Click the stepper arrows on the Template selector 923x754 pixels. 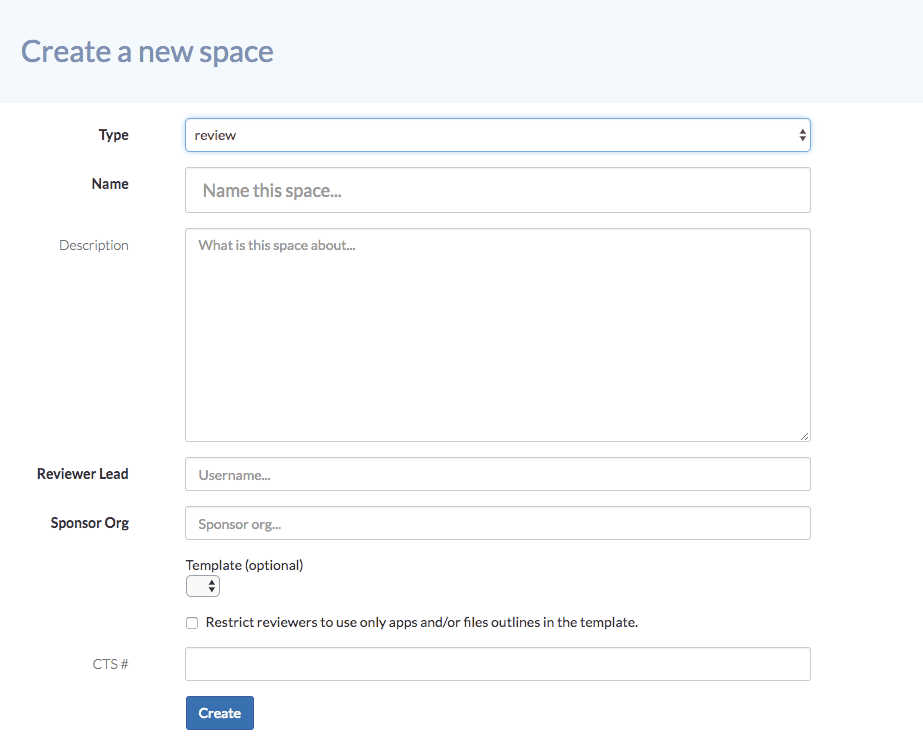pyautogui.click(x=212, y=585)
